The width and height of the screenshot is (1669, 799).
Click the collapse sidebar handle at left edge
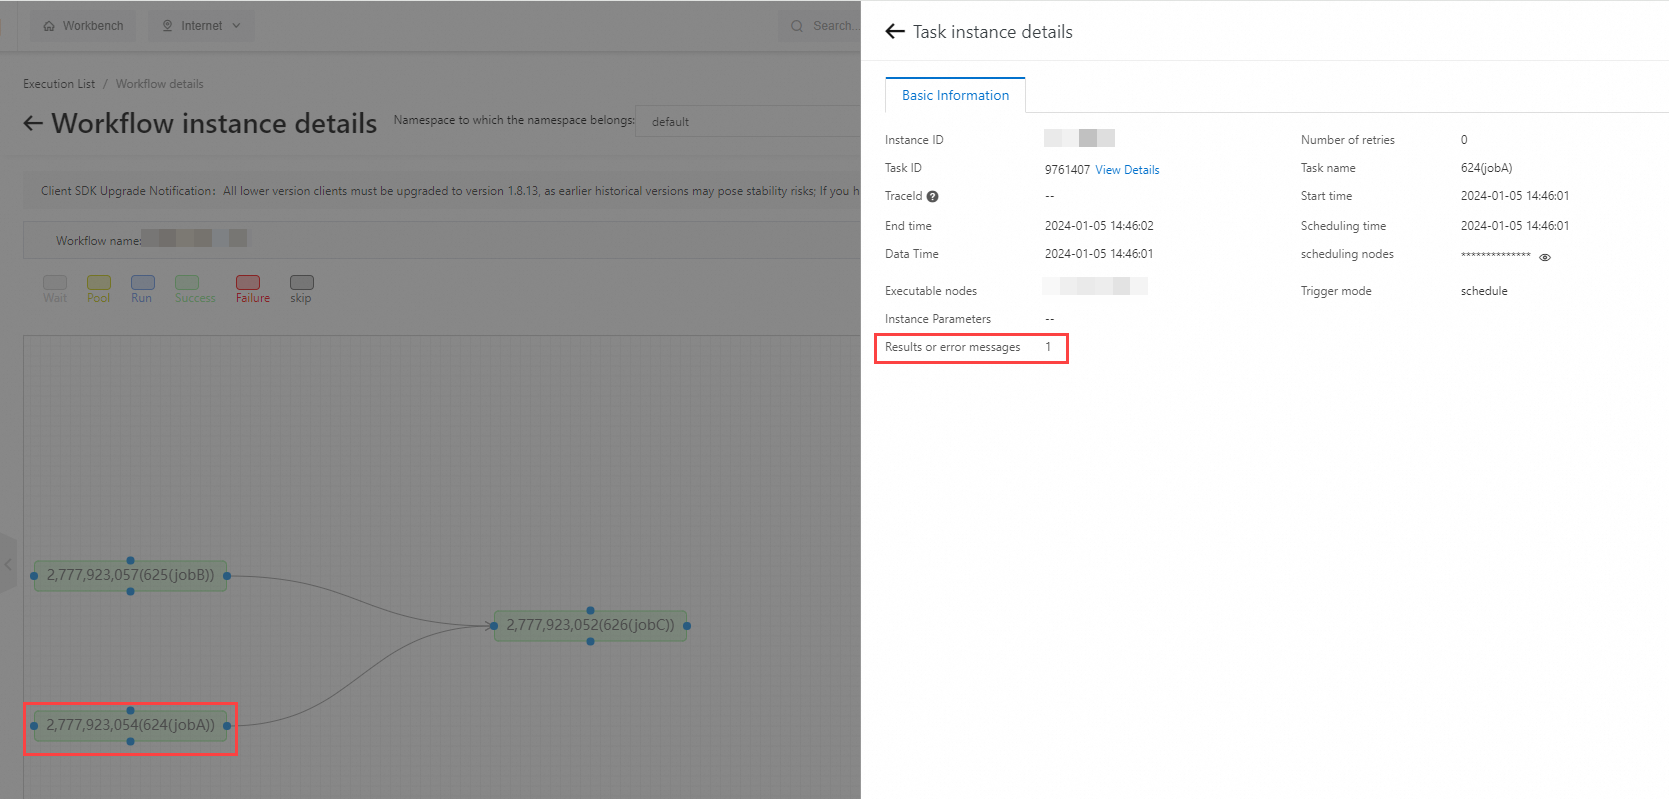[x=8, y=565]
